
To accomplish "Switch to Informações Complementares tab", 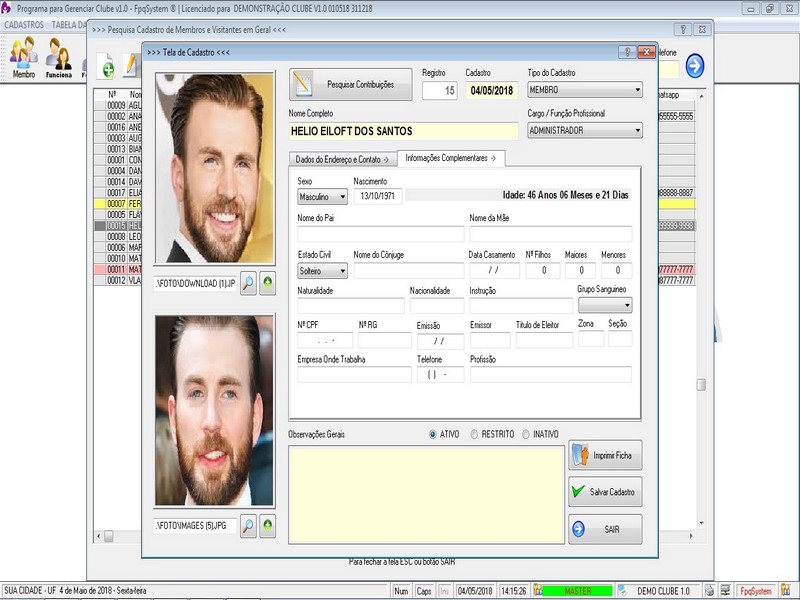I will (x=451, y=158).
